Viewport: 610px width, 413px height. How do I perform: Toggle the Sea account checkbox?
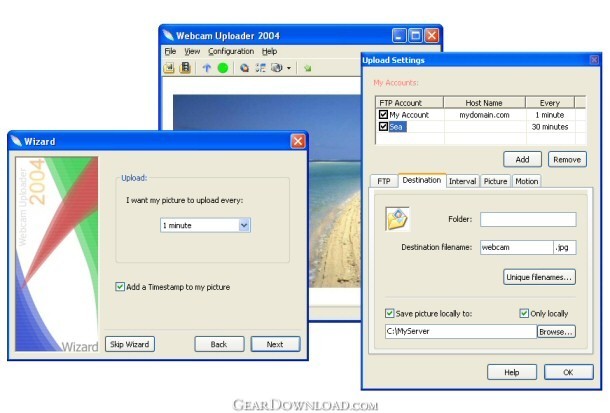383,126
